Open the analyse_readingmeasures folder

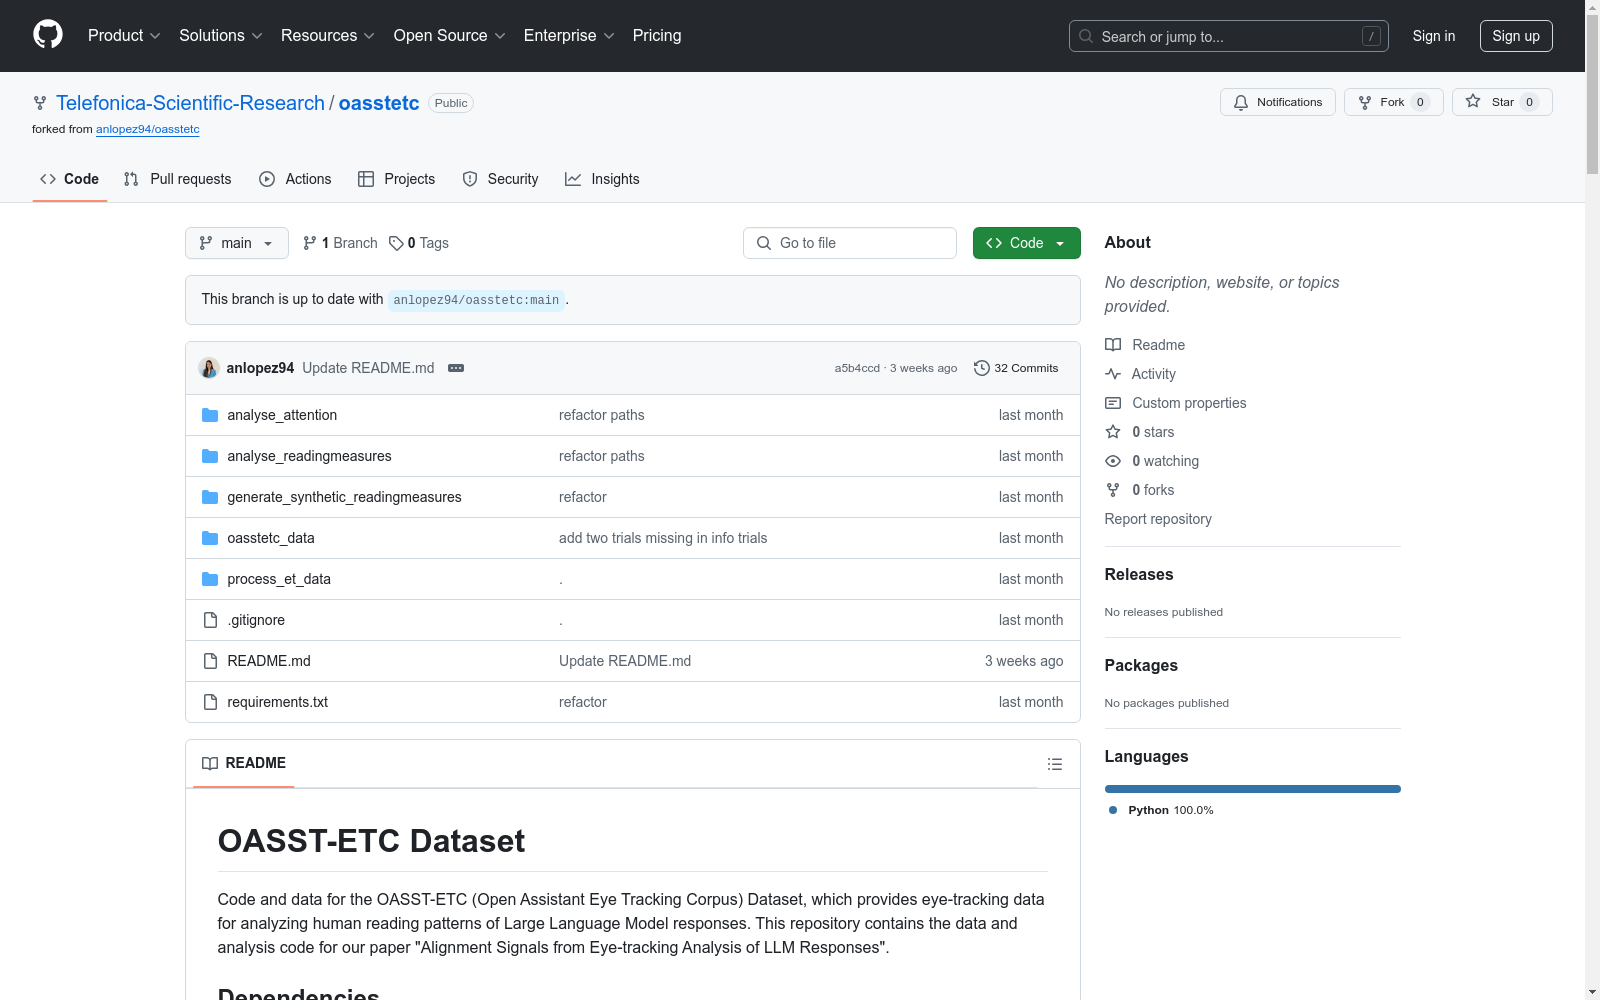point(309,456)
